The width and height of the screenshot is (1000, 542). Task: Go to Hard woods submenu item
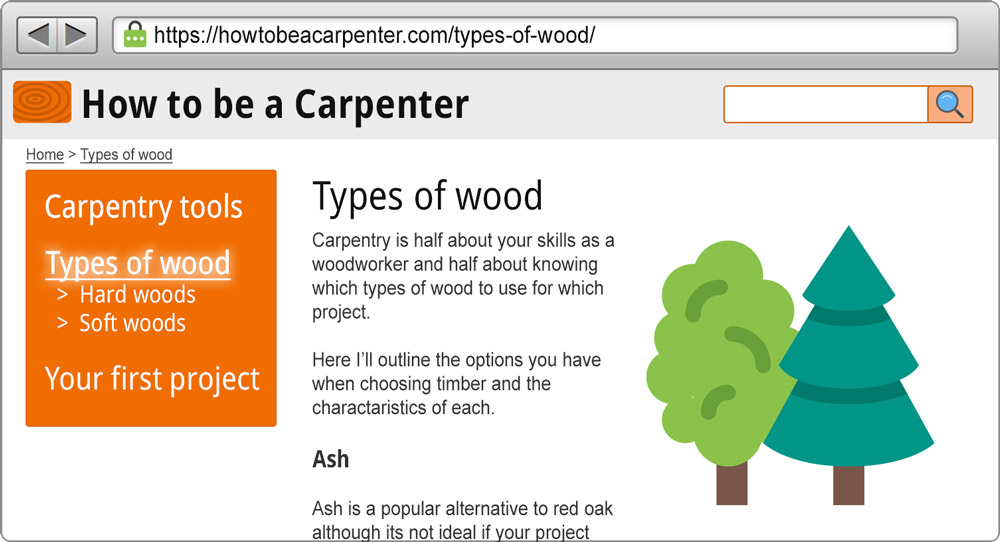[137, 295]
